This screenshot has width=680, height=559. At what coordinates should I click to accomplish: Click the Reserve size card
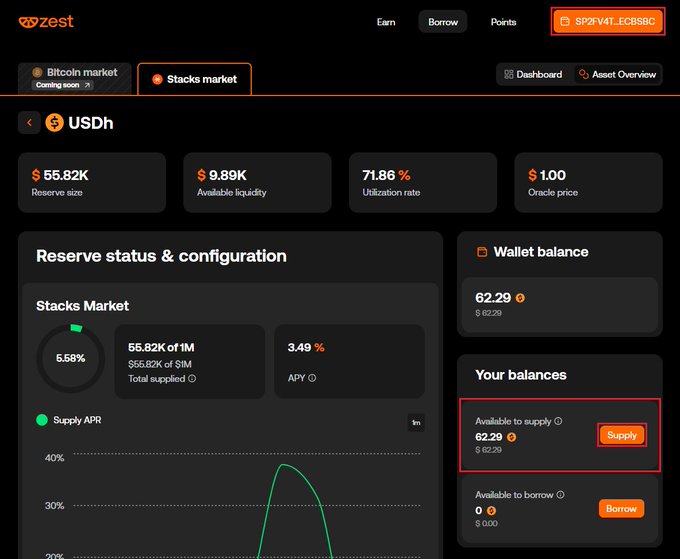click(x=92, y=183)
